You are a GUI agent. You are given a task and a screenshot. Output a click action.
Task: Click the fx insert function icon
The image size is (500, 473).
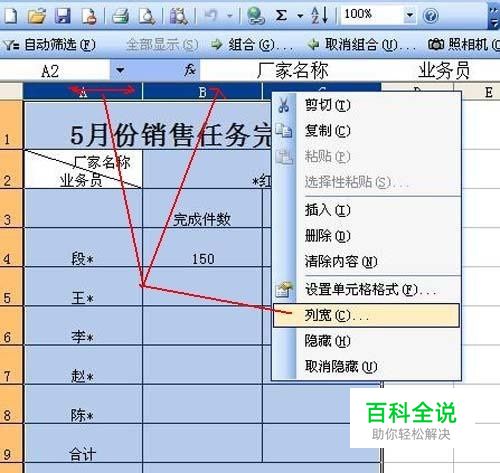[x=190, y=70]
